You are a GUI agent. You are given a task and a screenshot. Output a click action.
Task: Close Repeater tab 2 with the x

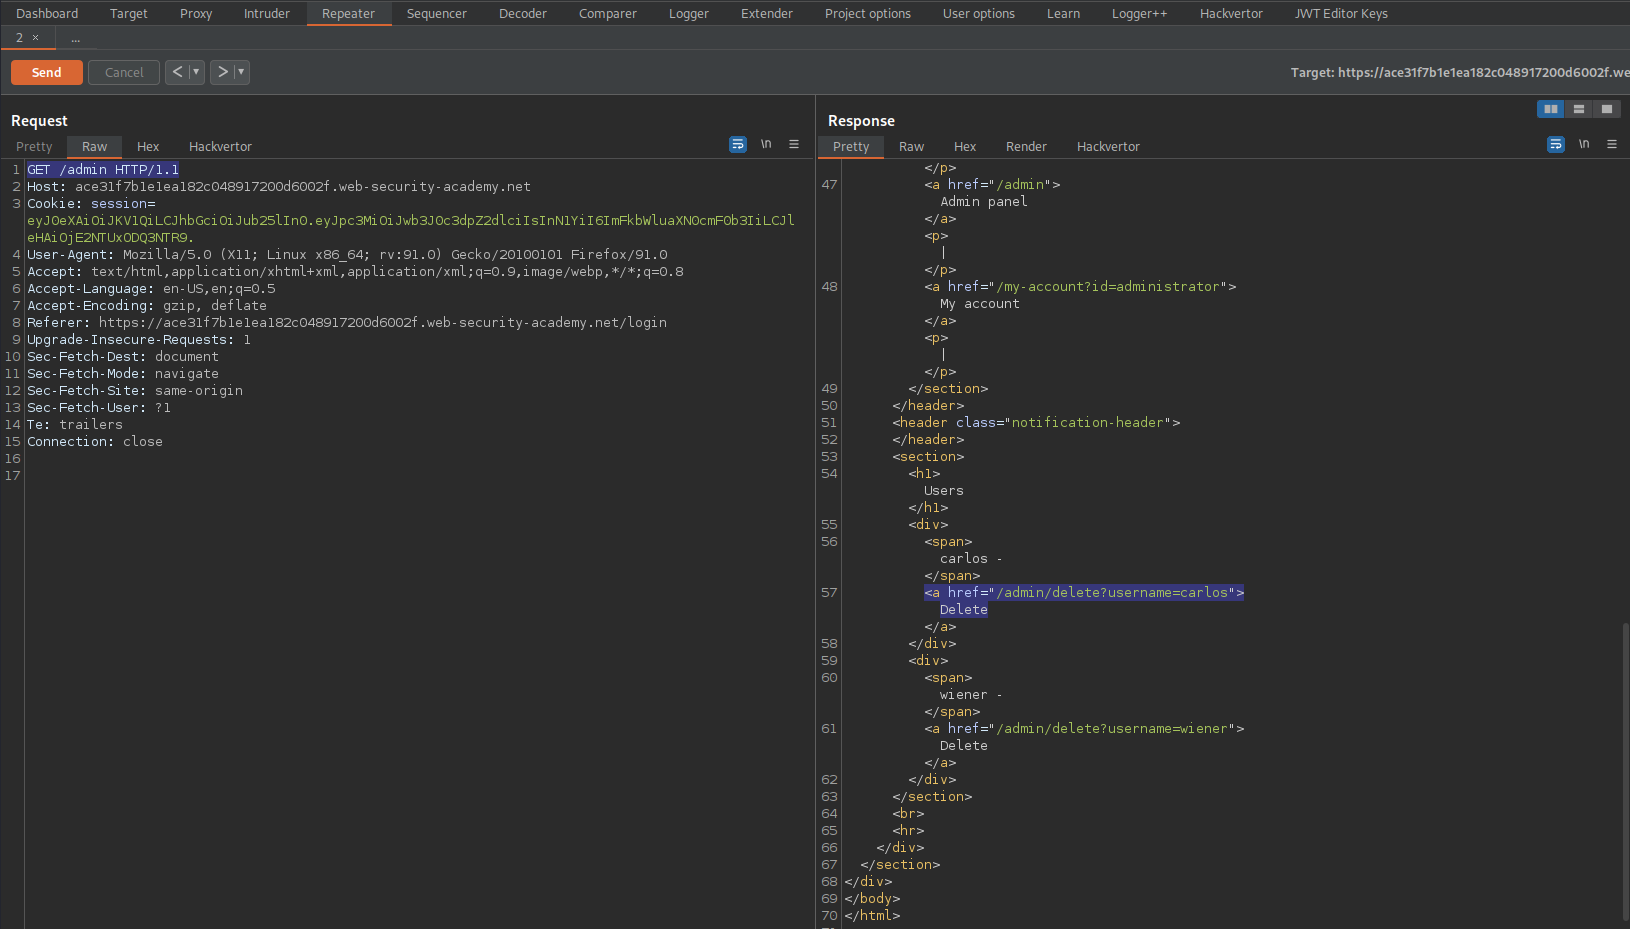point(36,38)
